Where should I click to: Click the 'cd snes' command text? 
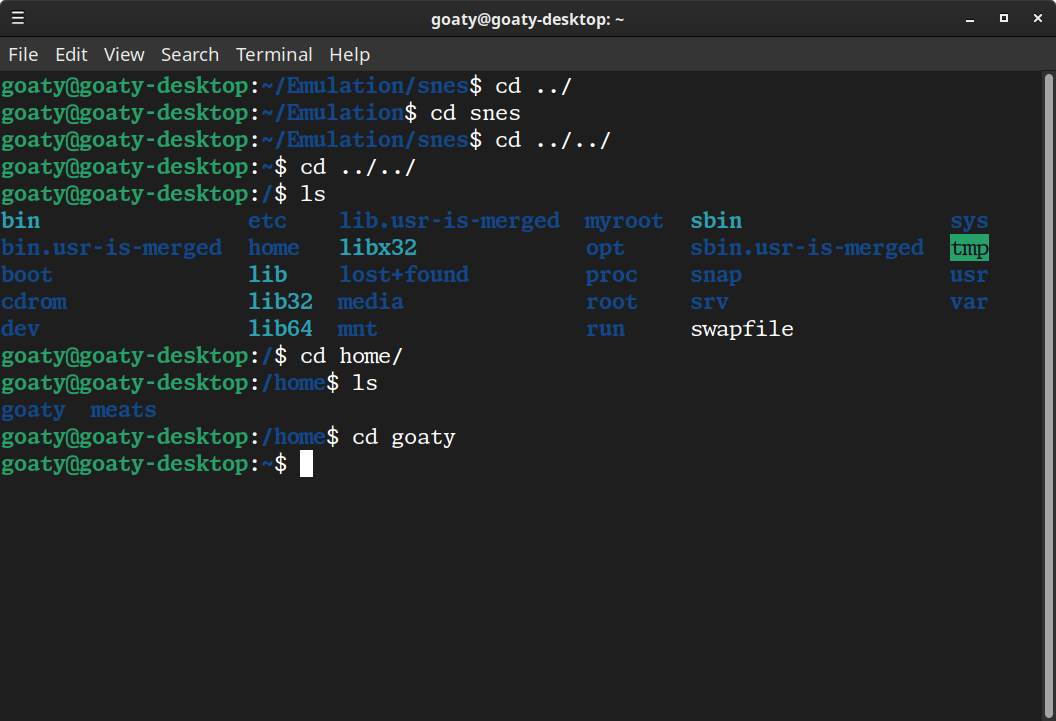coord(475,113)
